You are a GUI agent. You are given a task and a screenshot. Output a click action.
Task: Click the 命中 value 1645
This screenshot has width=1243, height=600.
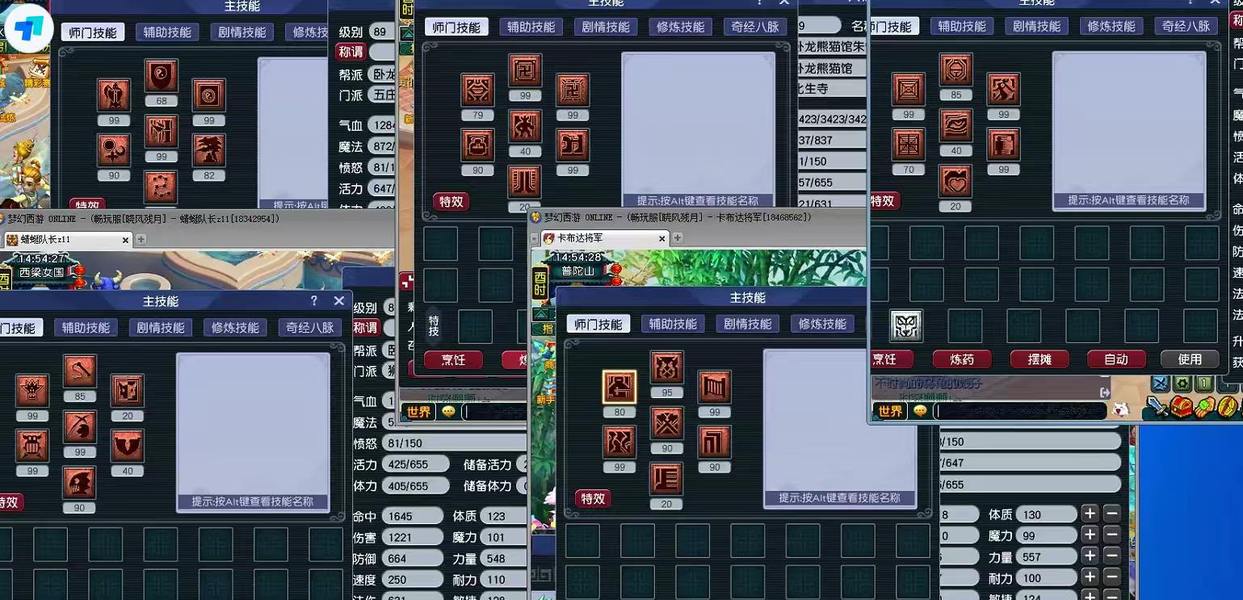[x=411, y=516]
